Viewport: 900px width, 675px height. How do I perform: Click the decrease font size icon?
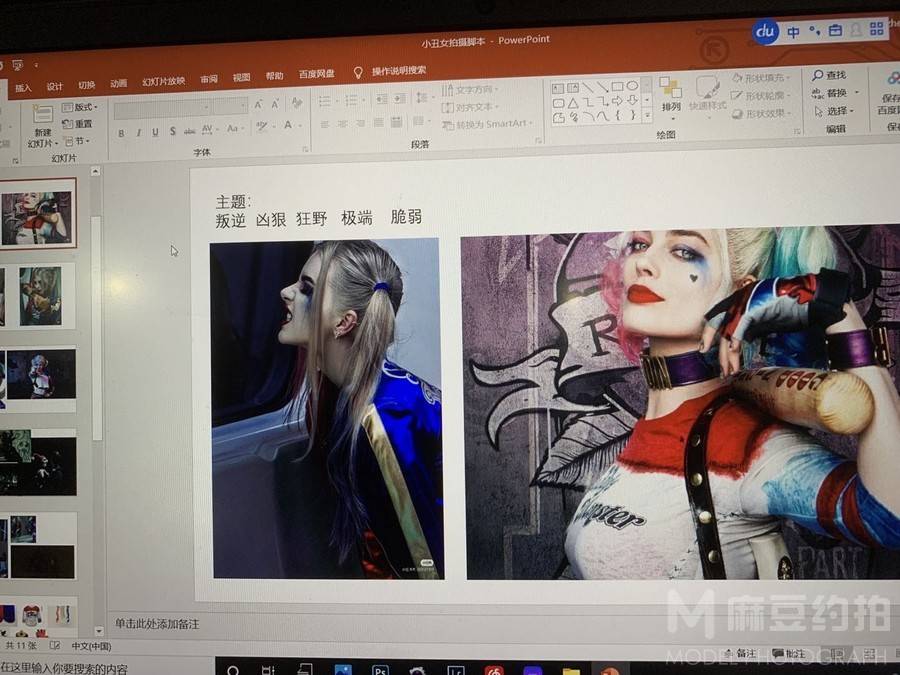click(x=276, y=104)
